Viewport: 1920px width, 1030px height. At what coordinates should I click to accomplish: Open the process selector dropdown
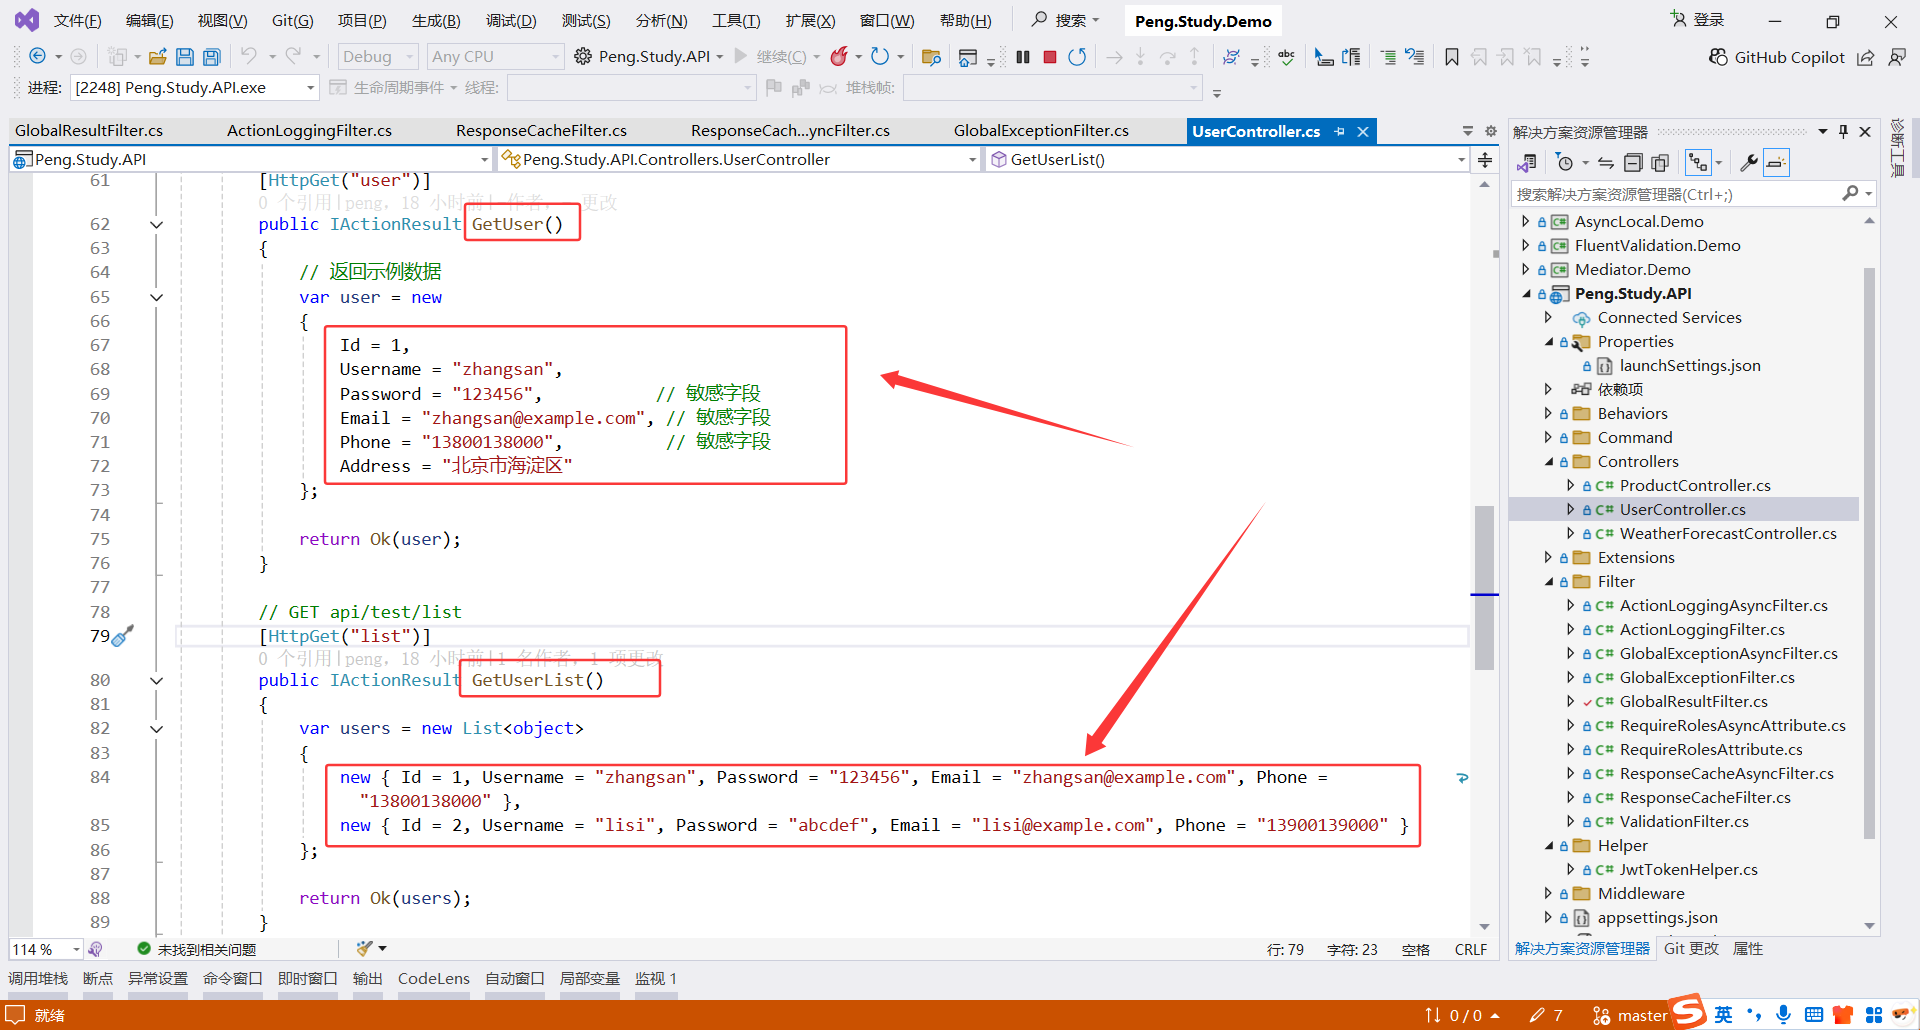pos(195,88)
